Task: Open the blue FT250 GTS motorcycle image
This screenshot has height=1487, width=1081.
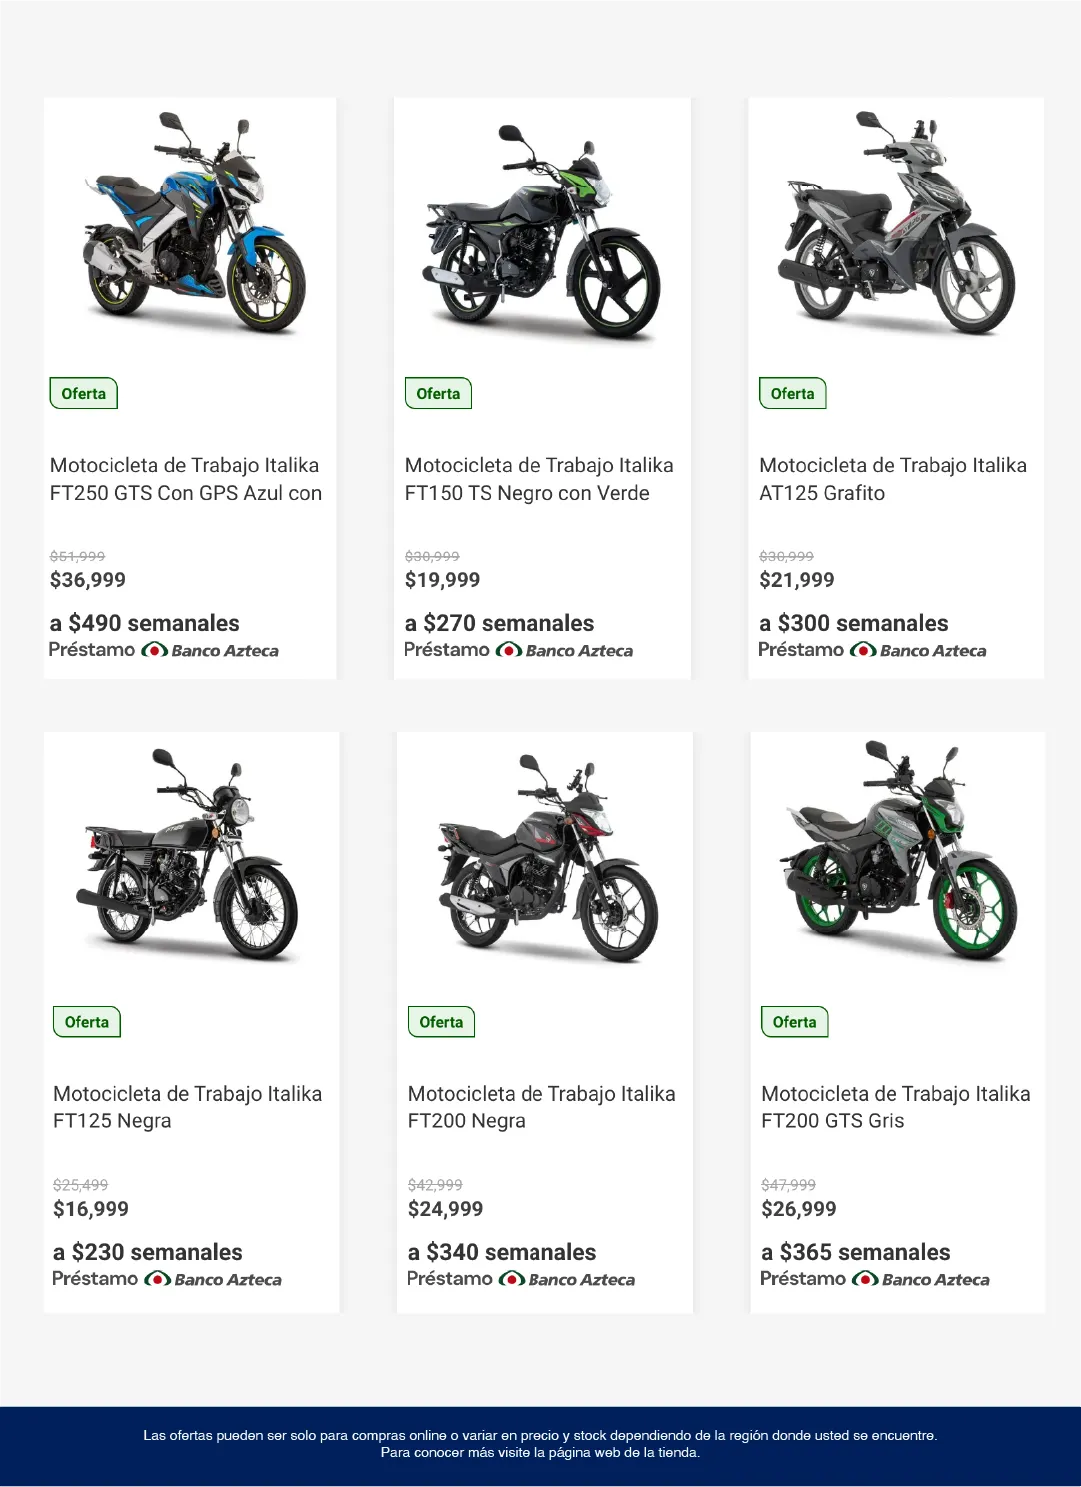Action: [x=190, y=225]
